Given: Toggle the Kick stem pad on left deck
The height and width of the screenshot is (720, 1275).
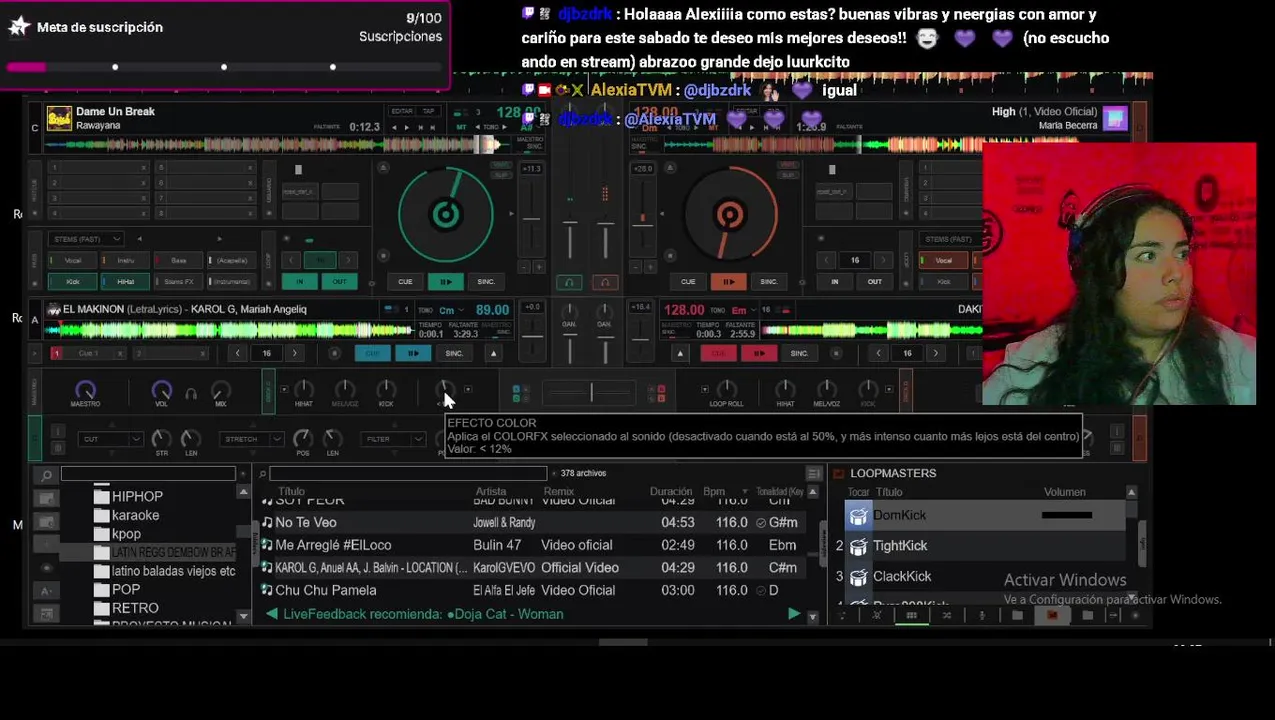Looking at the screenshot, I should (x=73, y=282).
